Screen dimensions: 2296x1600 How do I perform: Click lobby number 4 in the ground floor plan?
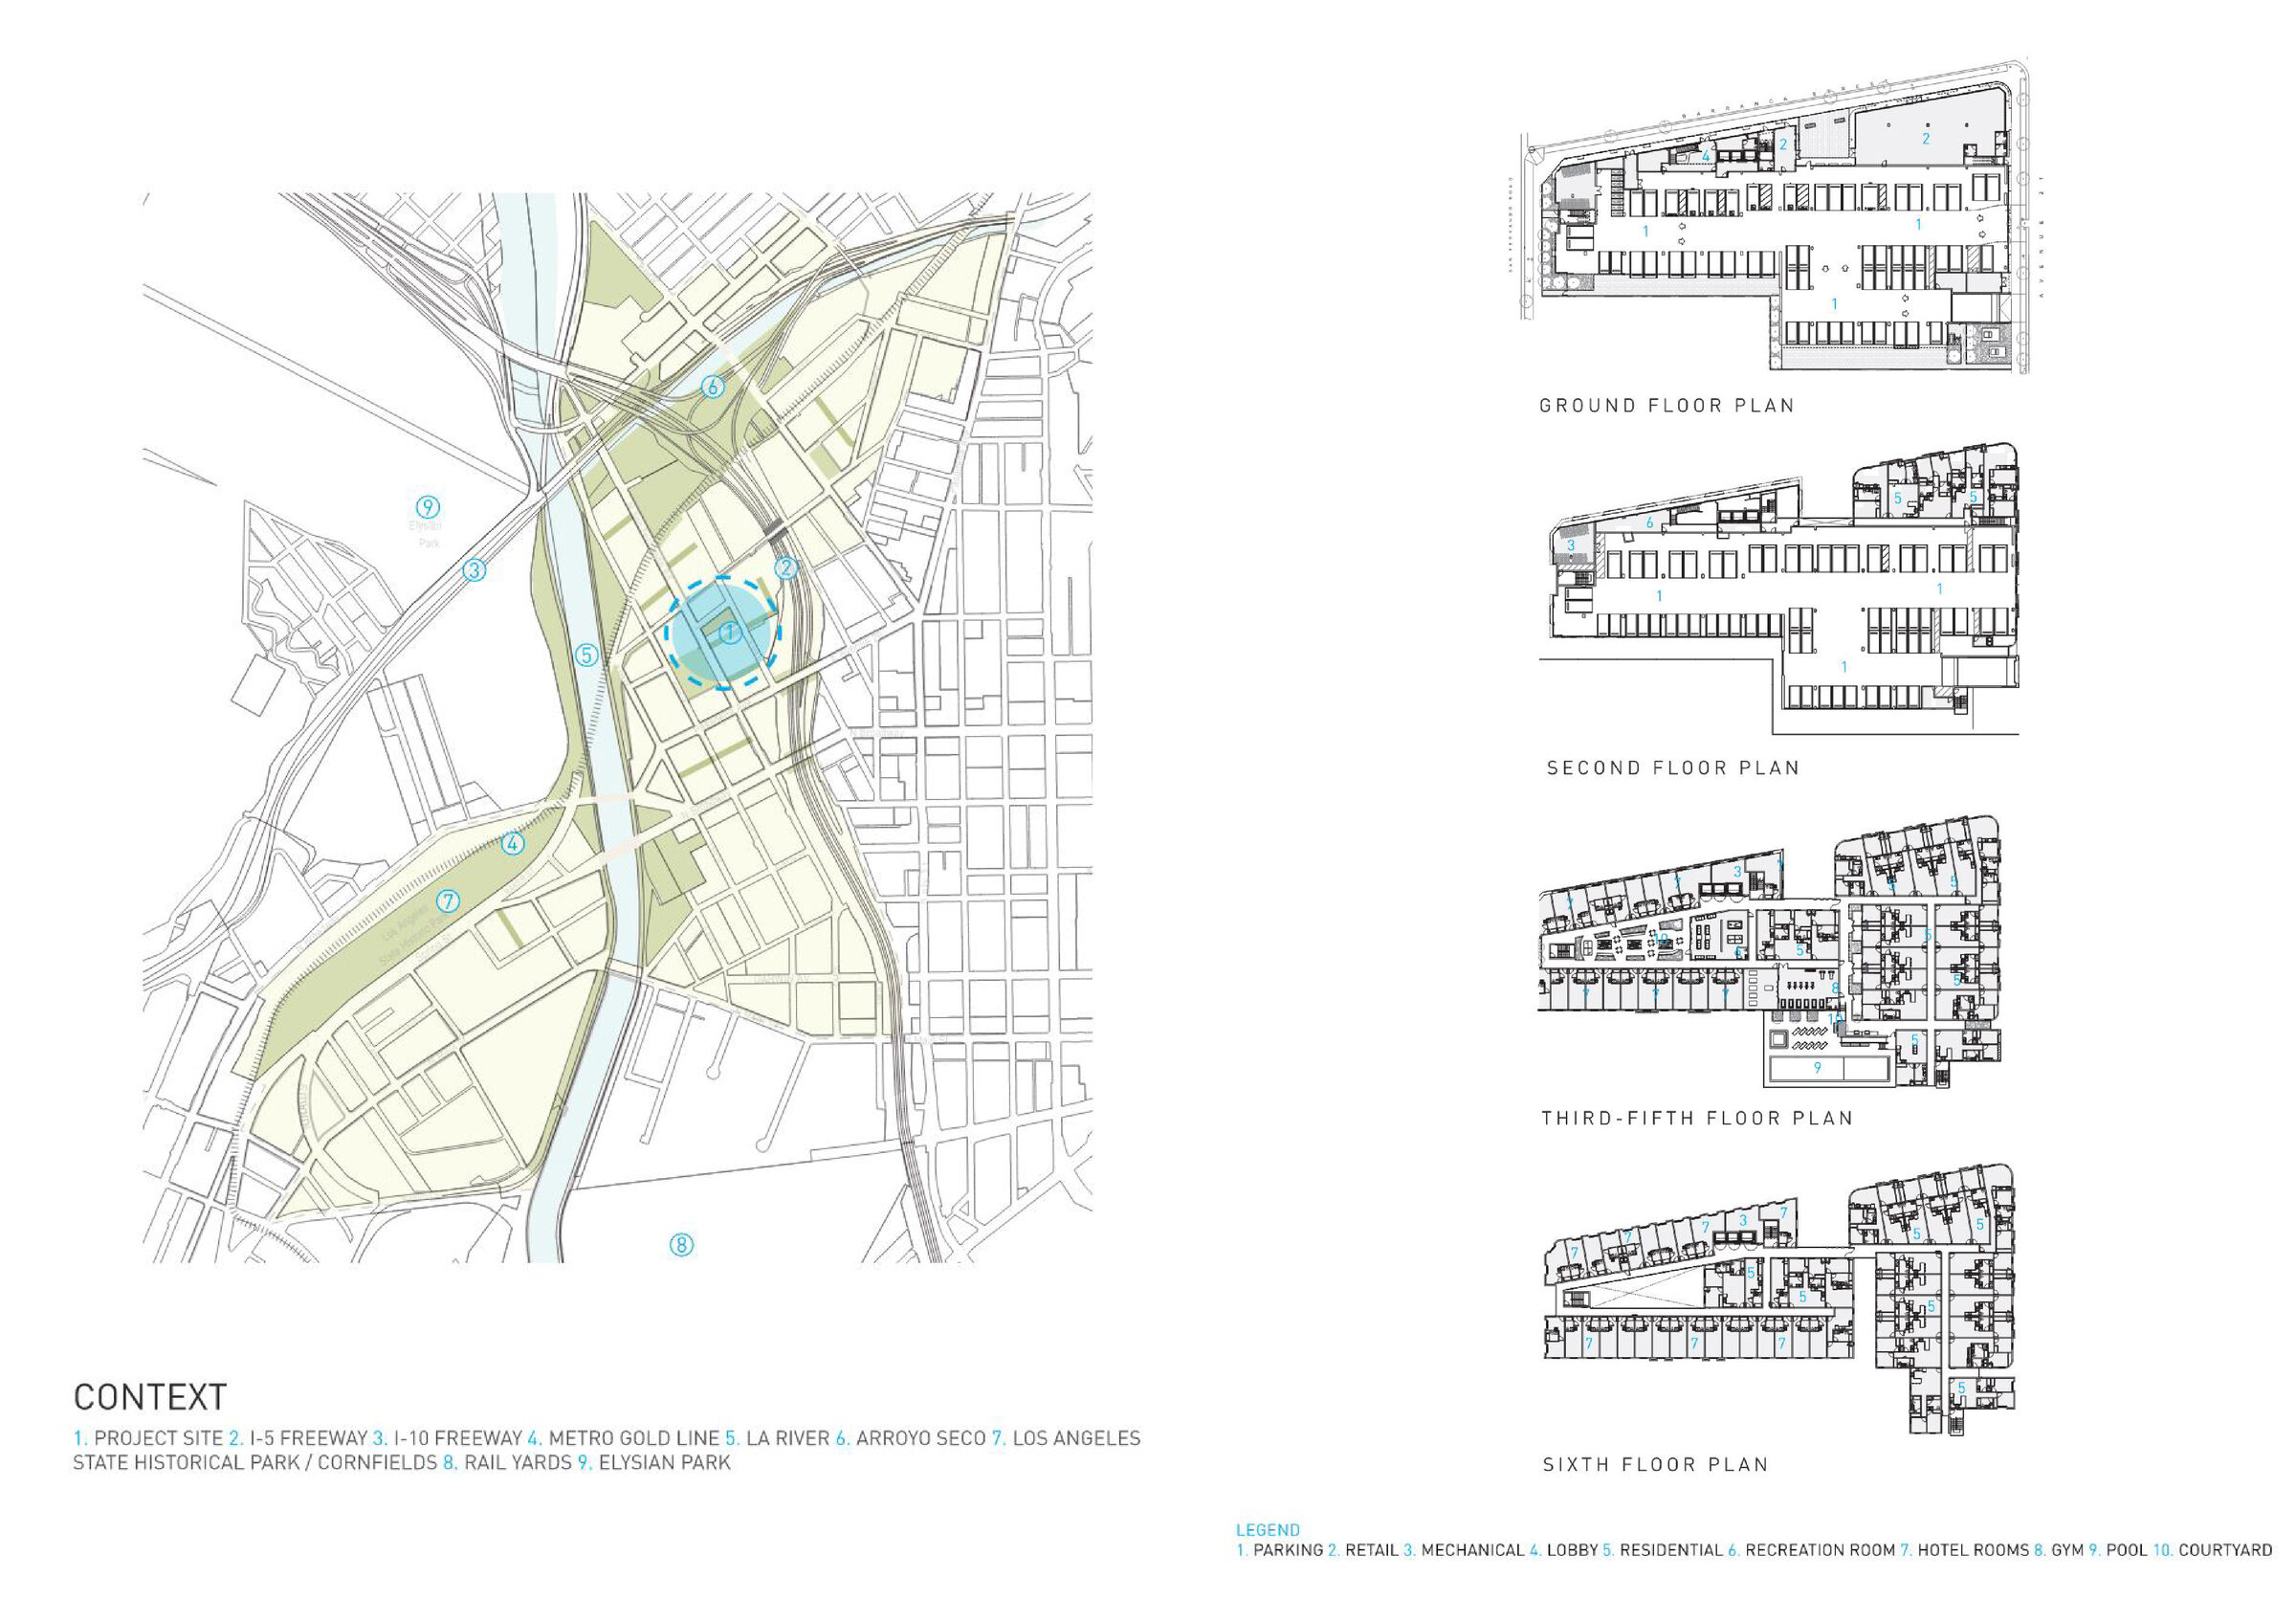(x=1706, y=157)
